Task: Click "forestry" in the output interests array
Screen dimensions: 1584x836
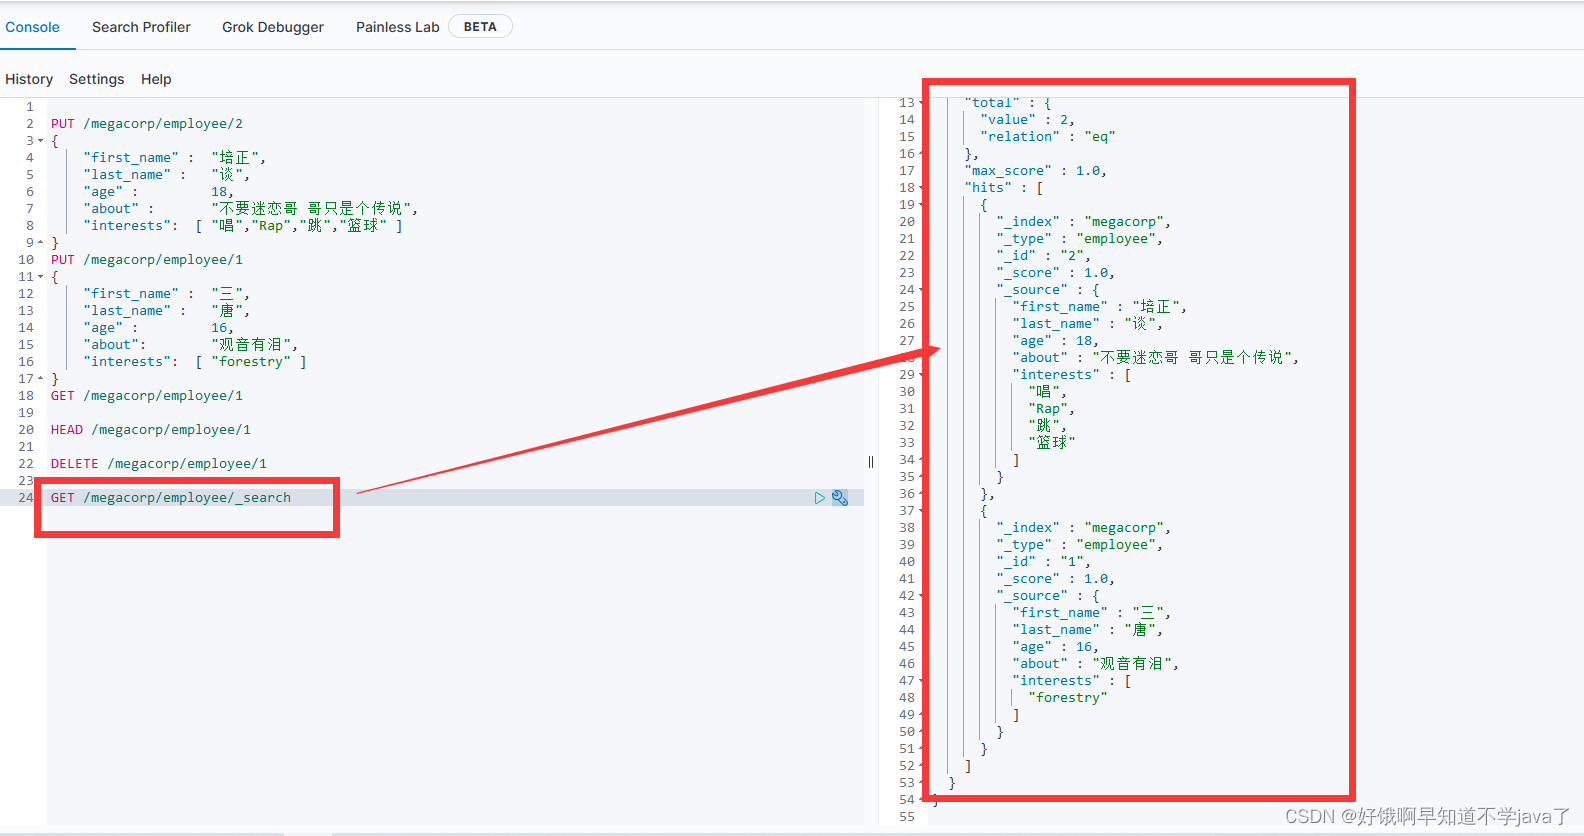Action: [1068, 698]
